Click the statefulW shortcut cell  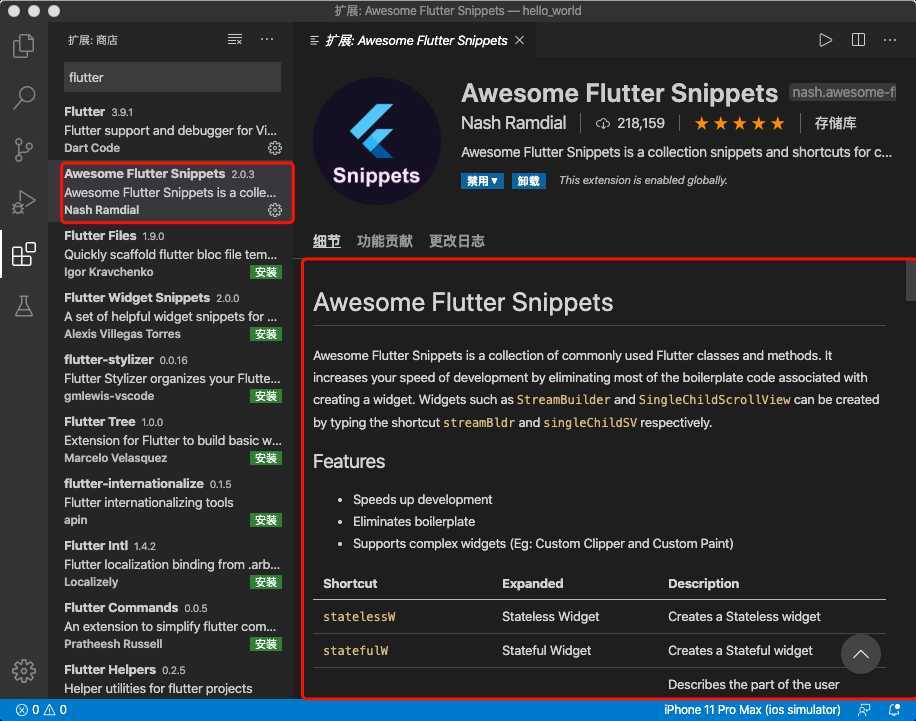pyautogui.click(x=355, y=651)
